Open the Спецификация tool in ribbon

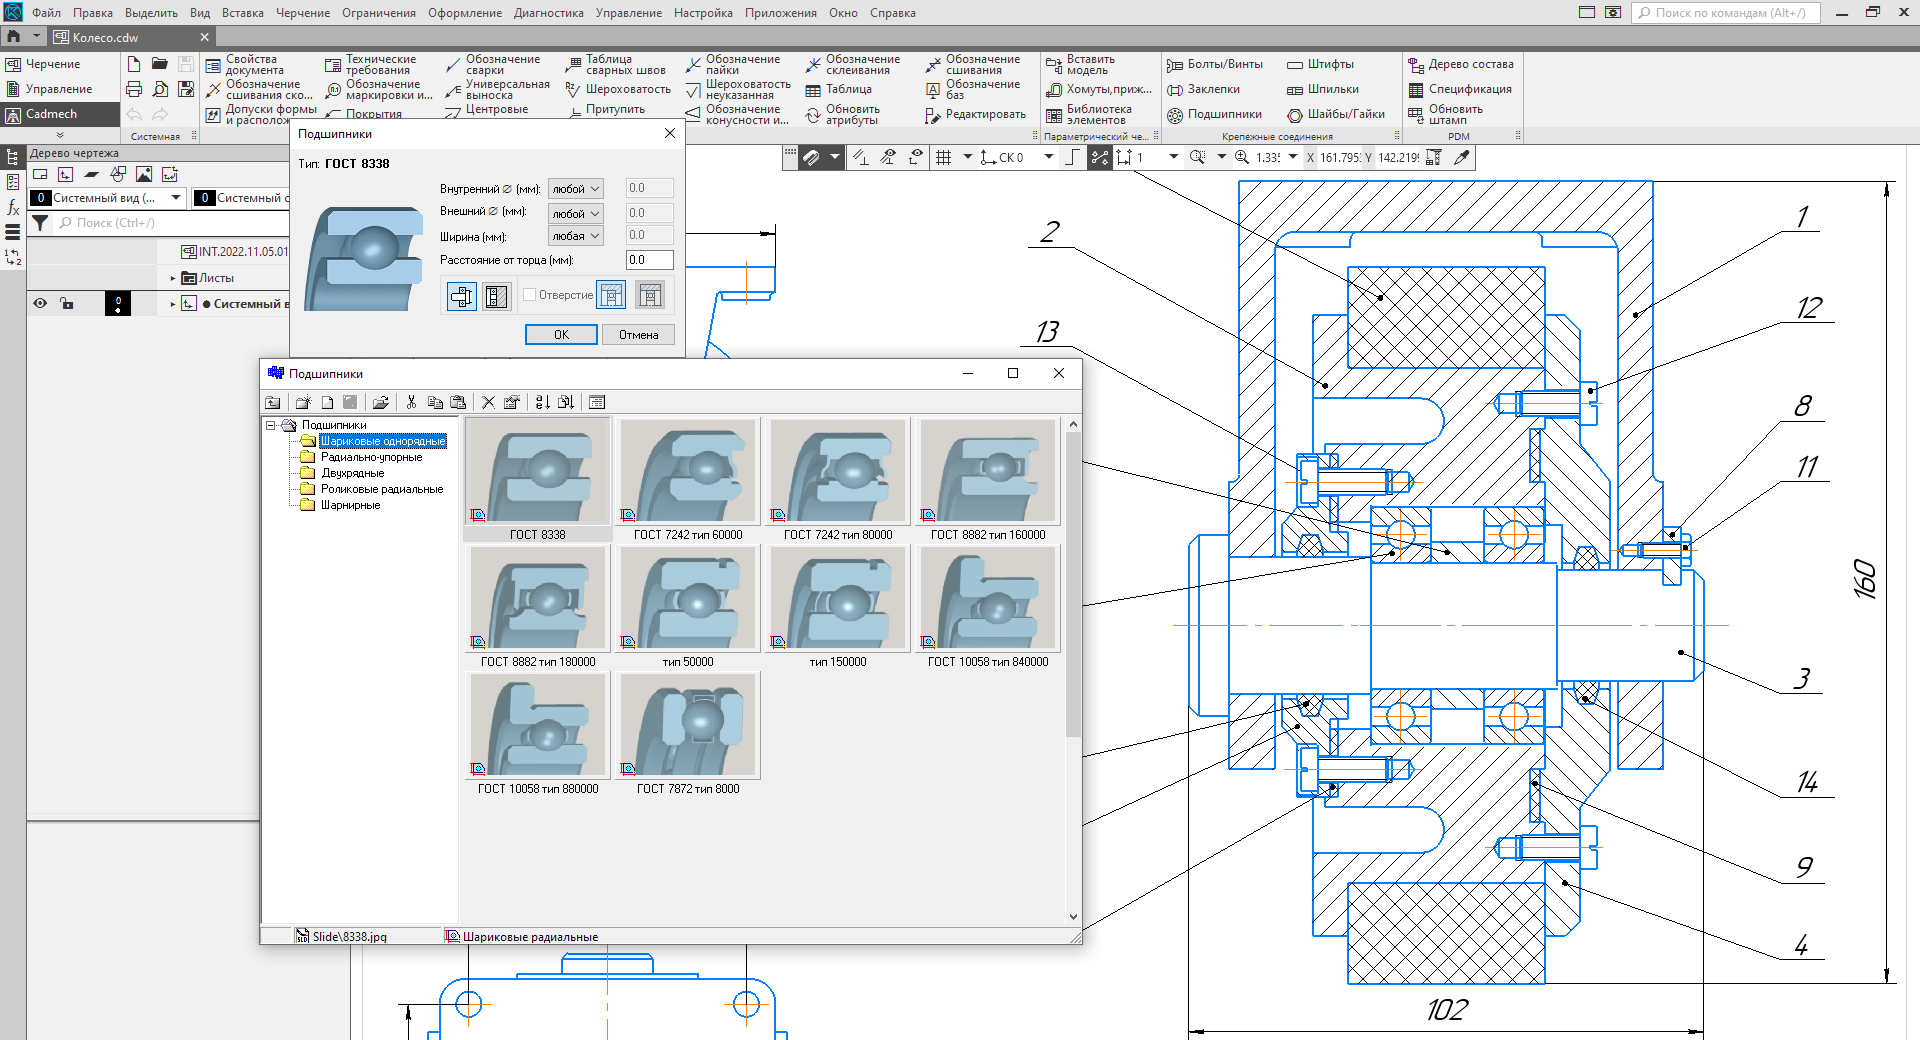click(1460, 89)
